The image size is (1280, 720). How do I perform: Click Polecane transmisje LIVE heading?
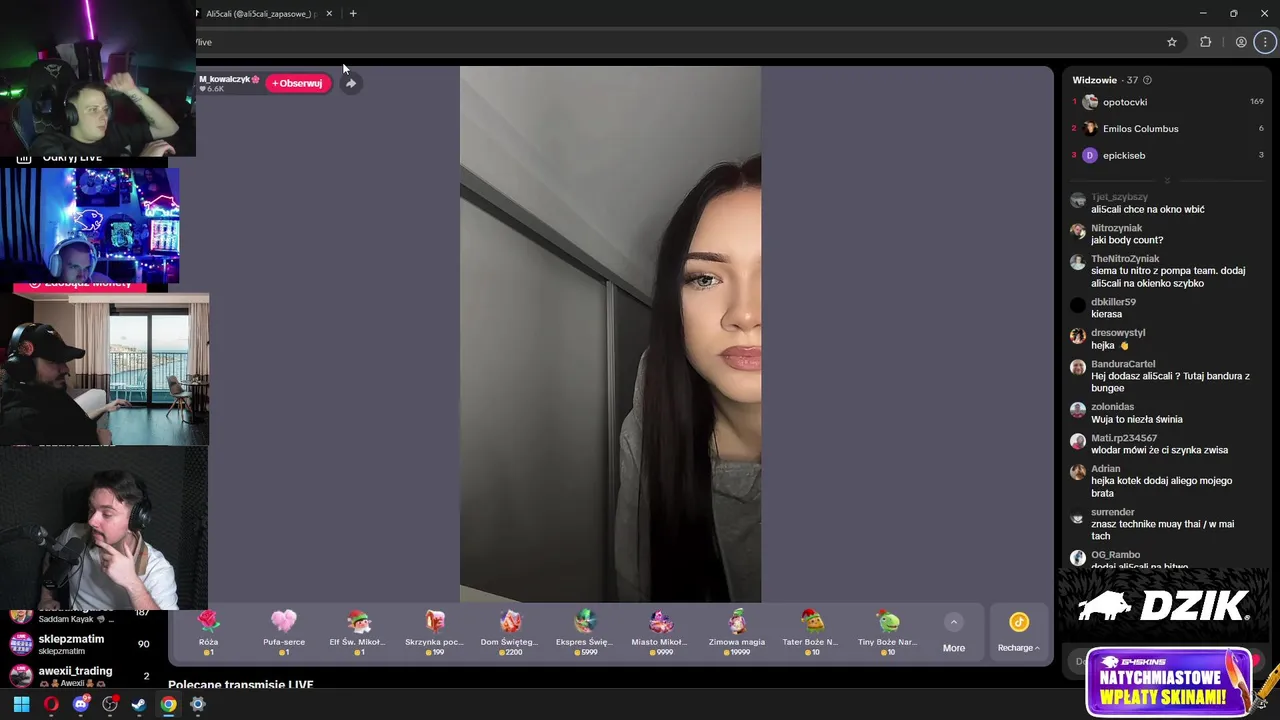[241, 685]
